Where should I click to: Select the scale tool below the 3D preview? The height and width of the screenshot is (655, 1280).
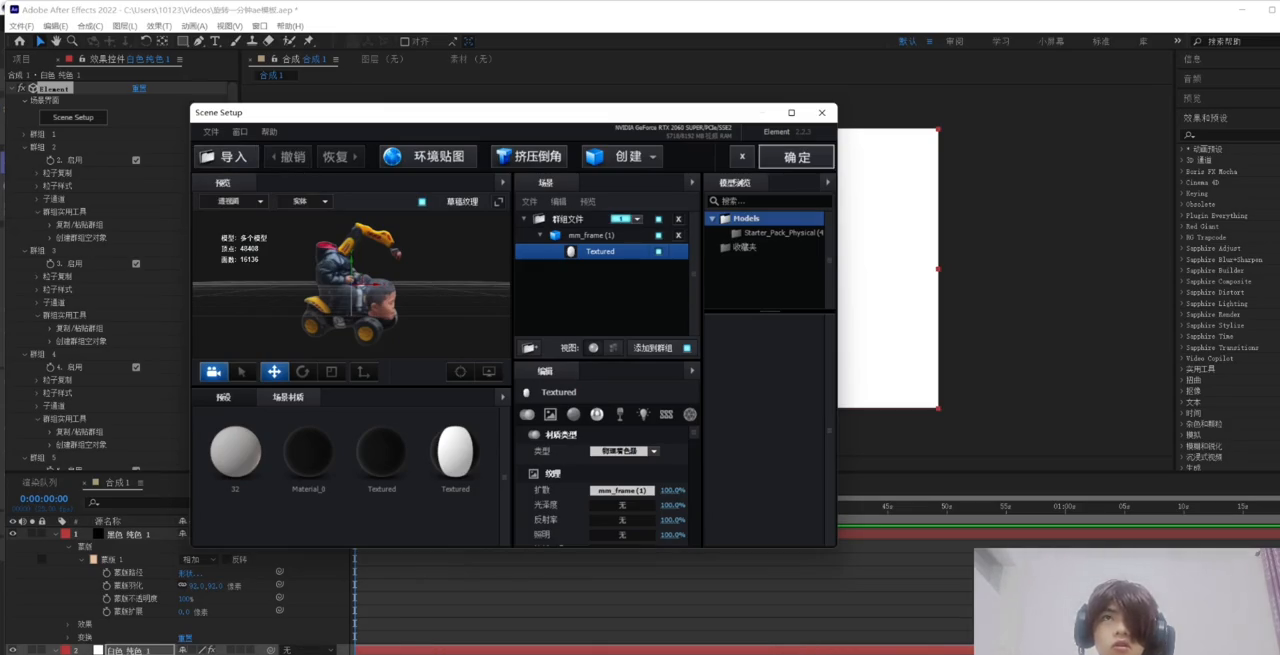pyautogui.click(x=332, y=372)
